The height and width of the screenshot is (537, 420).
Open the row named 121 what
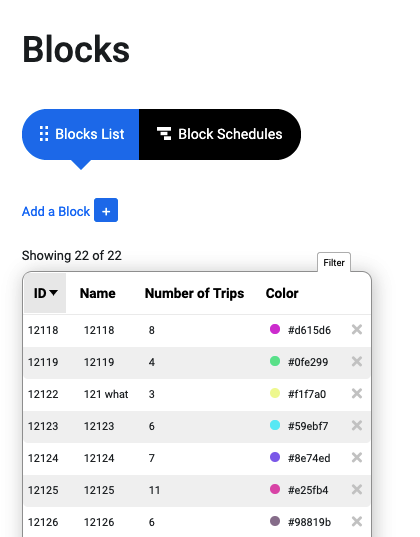pos(197,394)
